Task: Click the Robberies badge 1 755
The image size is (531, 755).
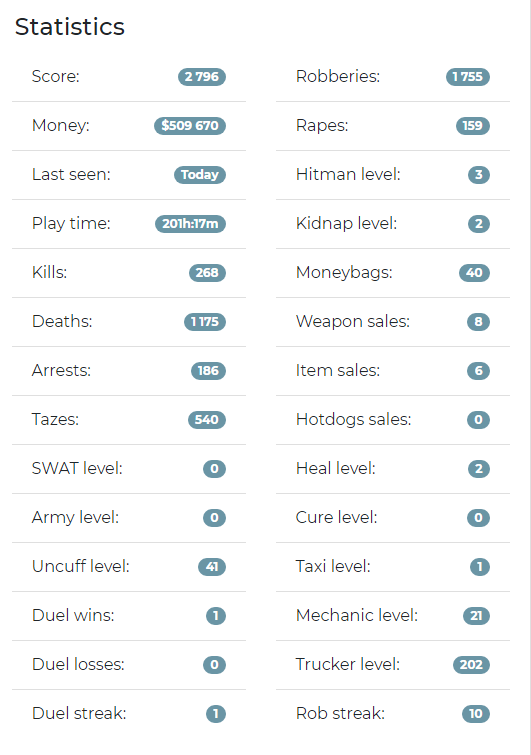Action: click(467, 77)
